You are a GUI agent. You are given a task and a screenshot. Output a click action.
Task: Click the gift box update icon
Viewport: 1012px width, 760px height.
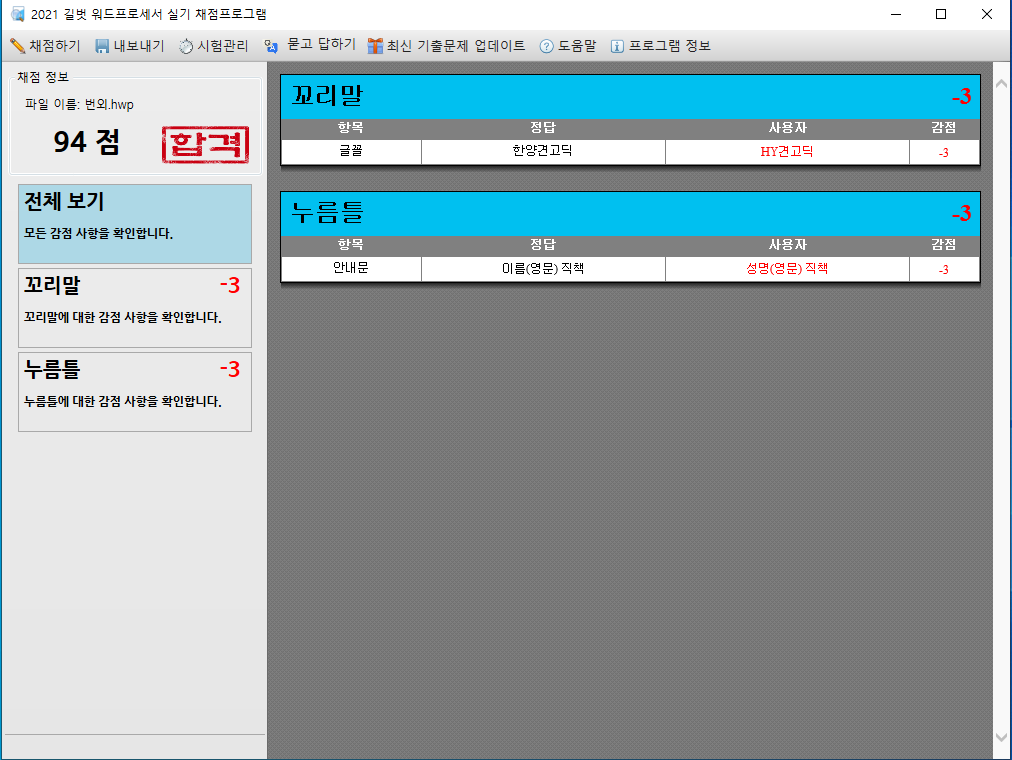(x=375, y=46)
